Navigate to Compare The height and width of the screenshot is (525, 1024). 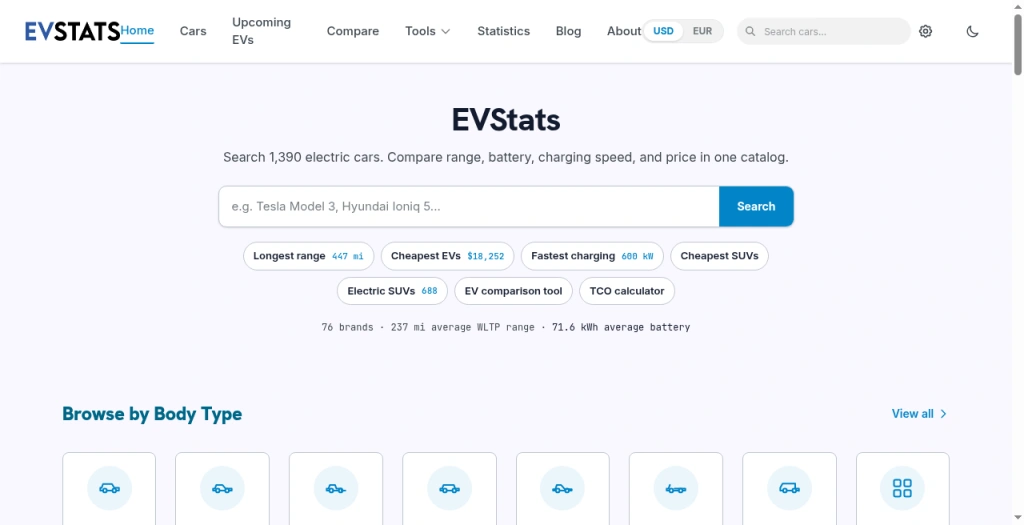(x=353, y=31)
